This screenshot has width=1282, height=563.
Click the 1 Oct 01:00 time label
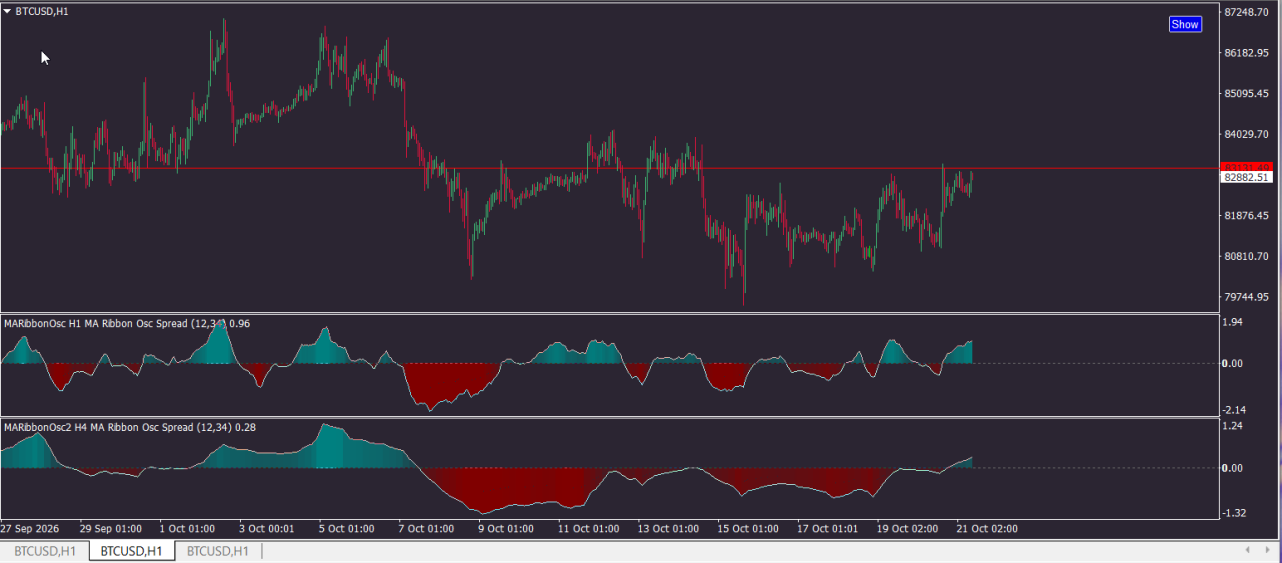click(x=187, y=529)
